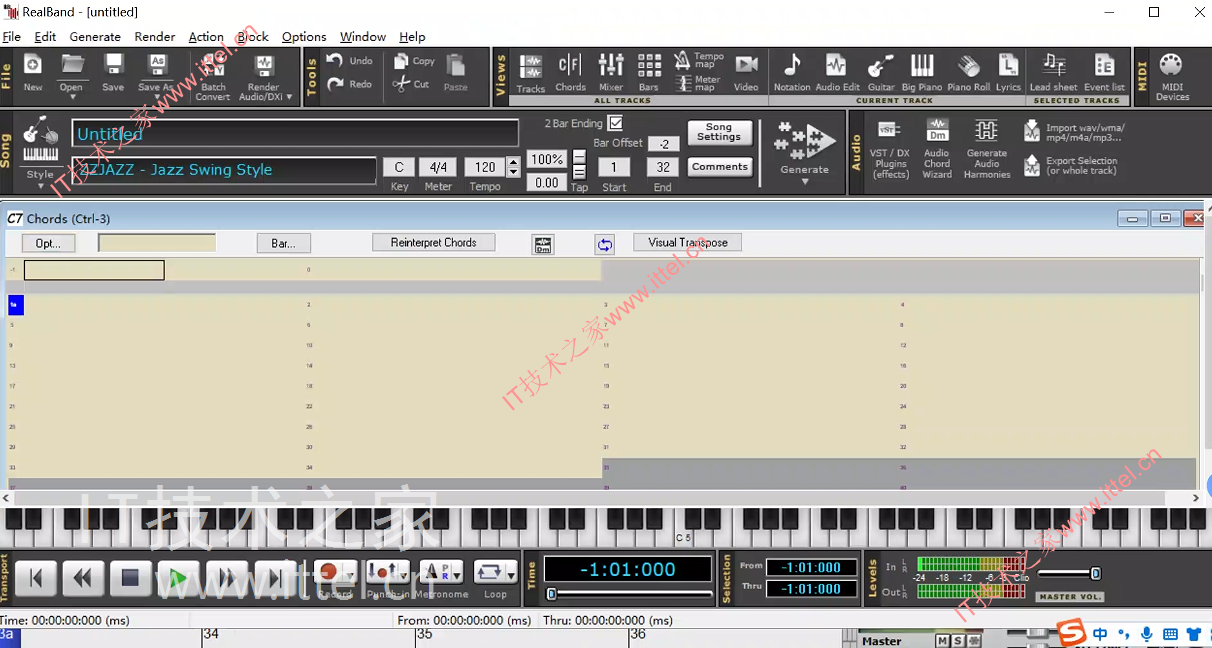Cut the selection with the scissors tool
The image size is (1212, 648).
(x=412, y=84)
